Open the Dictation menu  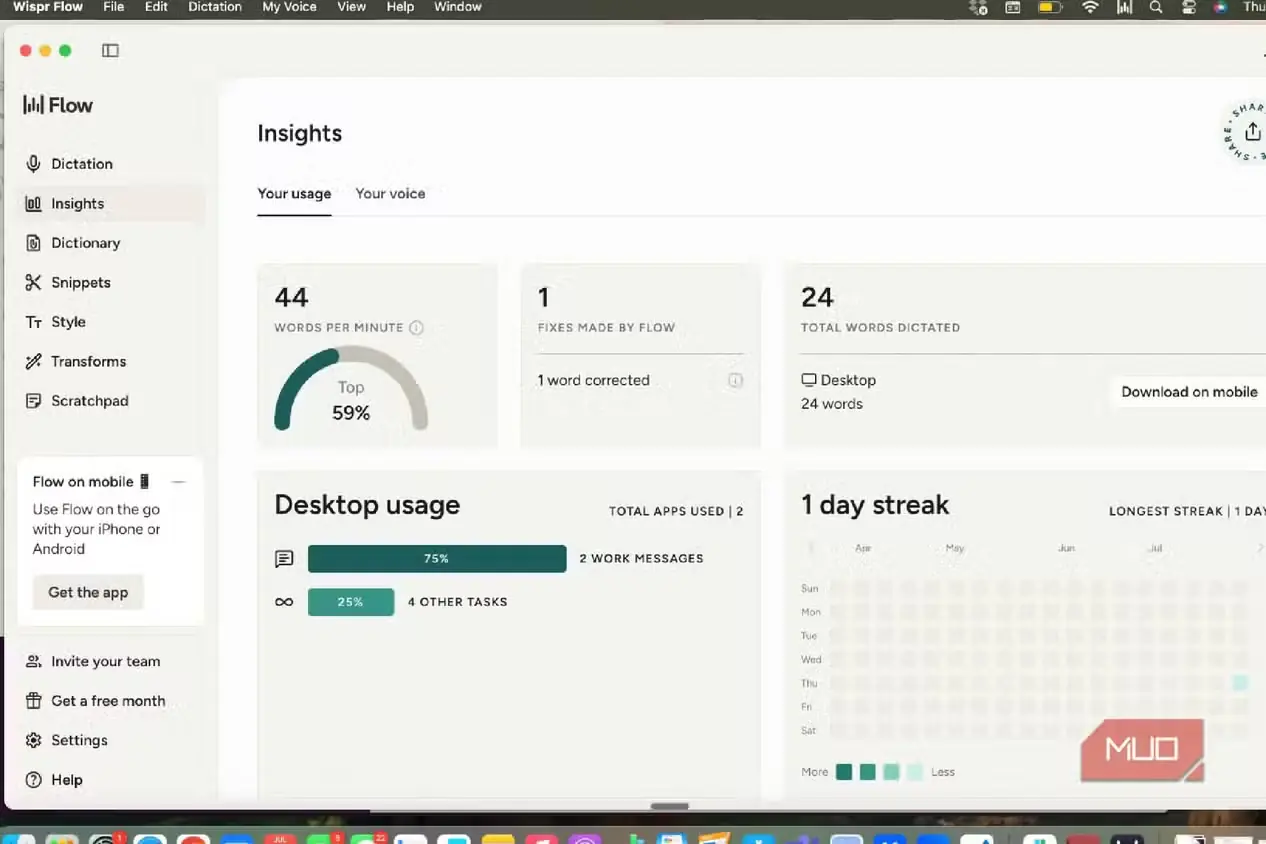215,7
